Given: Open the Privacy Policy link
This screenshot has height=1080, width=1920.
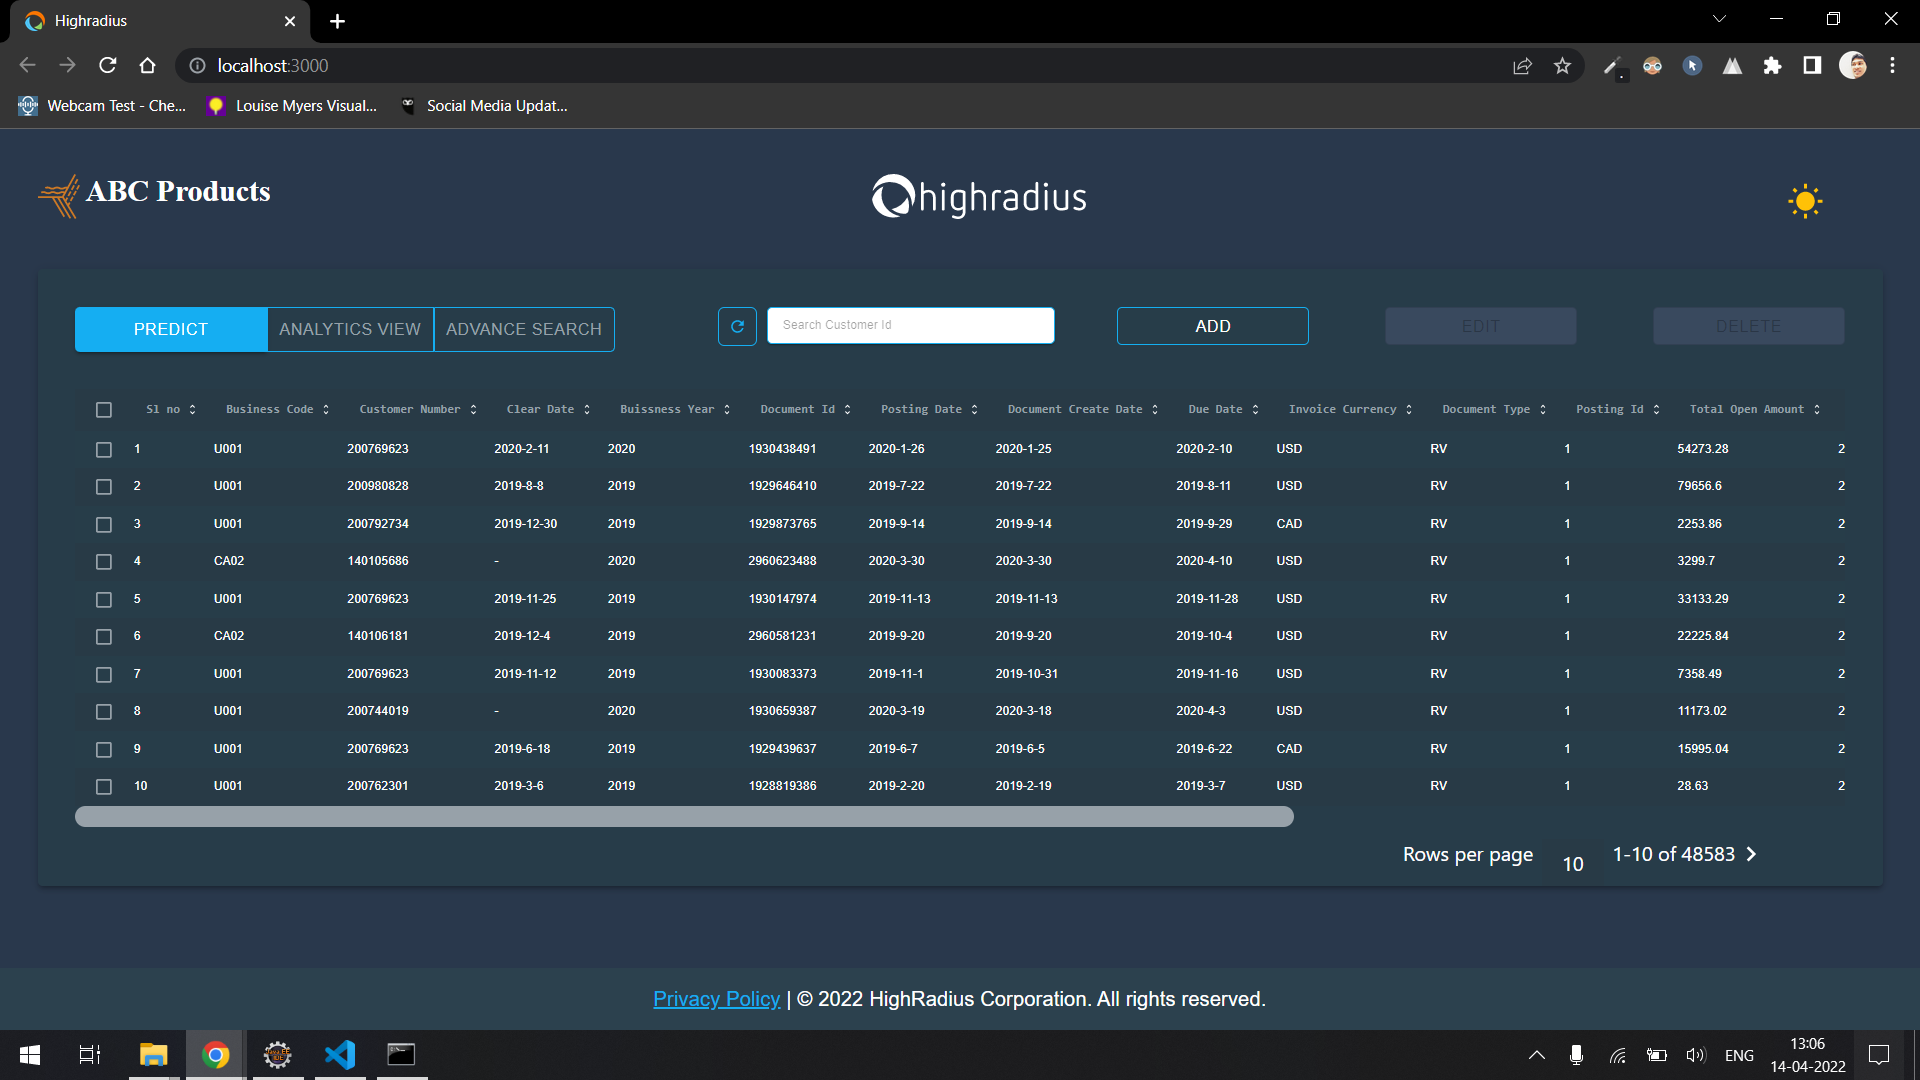Looking at the screenshot, I should tap(716, 998).
